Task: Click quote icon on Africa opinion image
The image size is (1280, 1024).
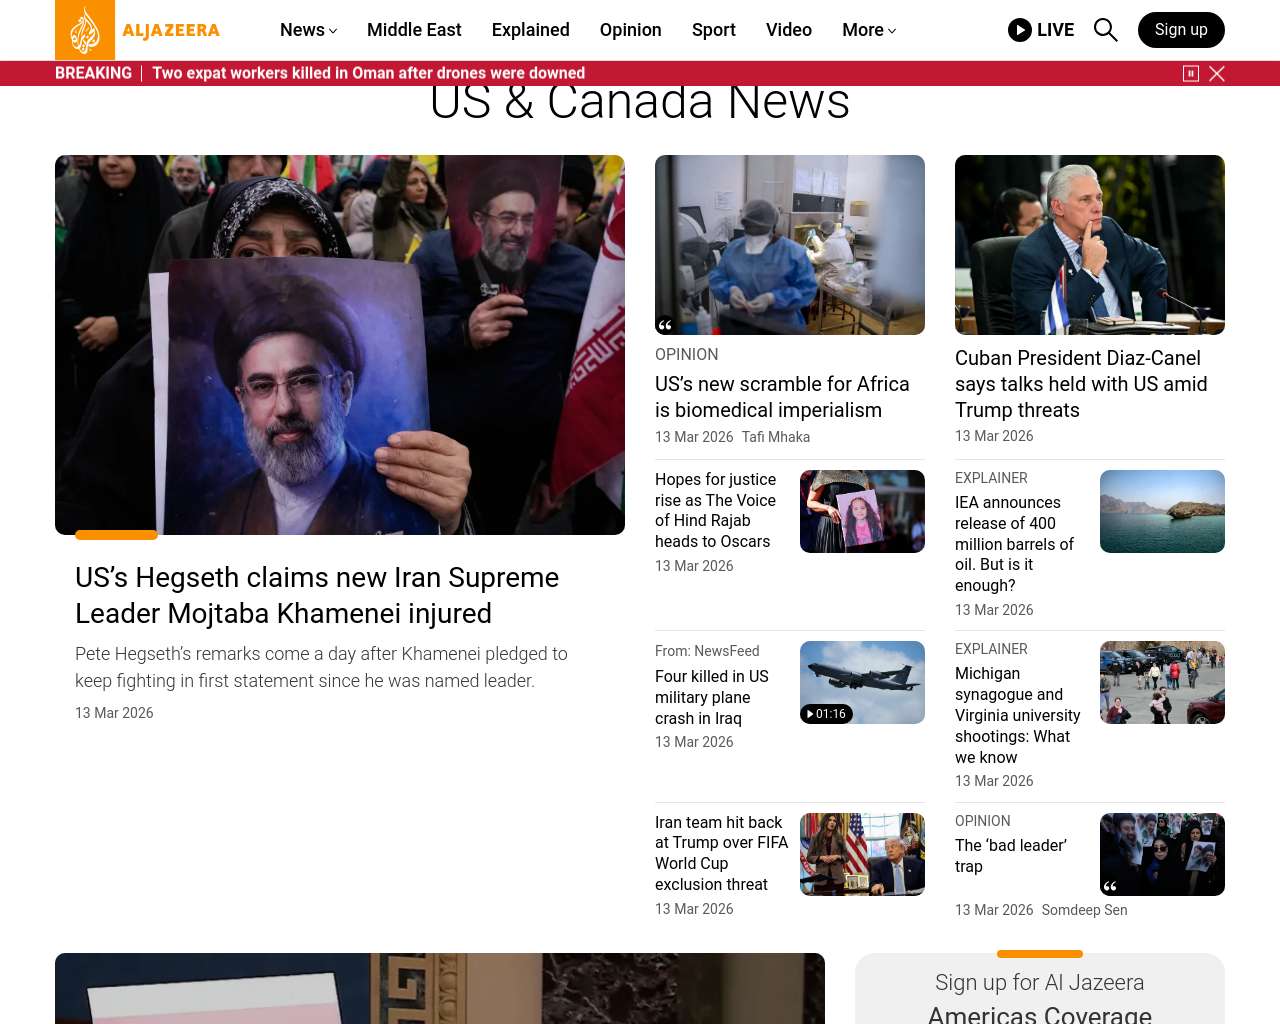Action: [x=665, y=324]
